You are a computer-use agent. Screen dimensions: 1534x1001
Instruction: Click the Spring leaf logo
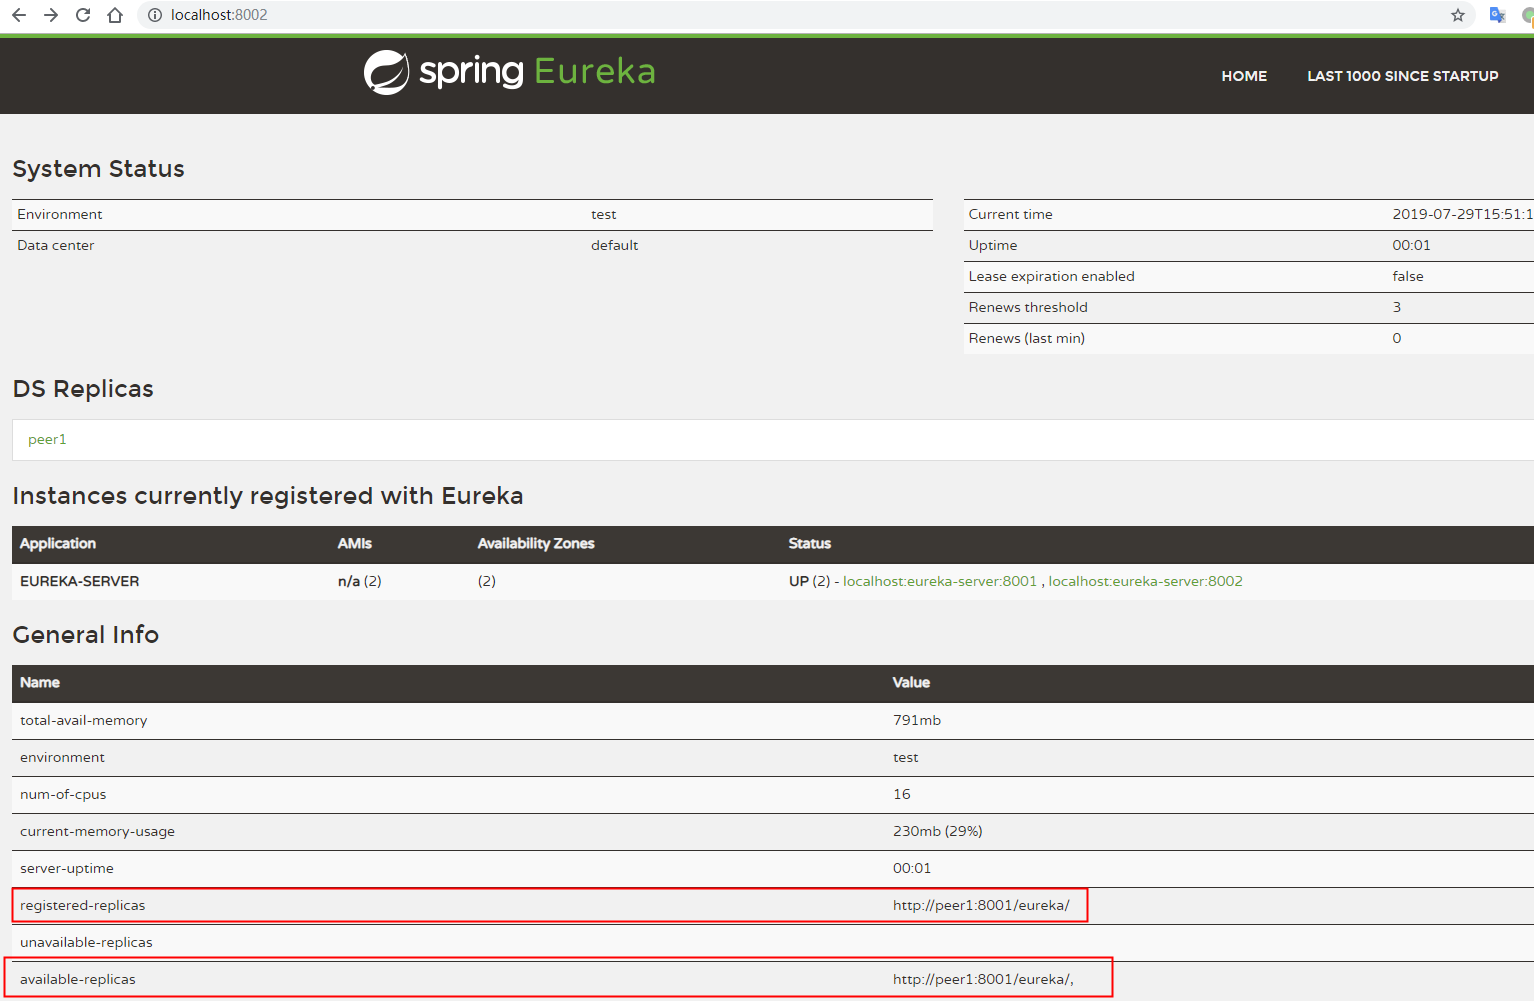[386, 72]
